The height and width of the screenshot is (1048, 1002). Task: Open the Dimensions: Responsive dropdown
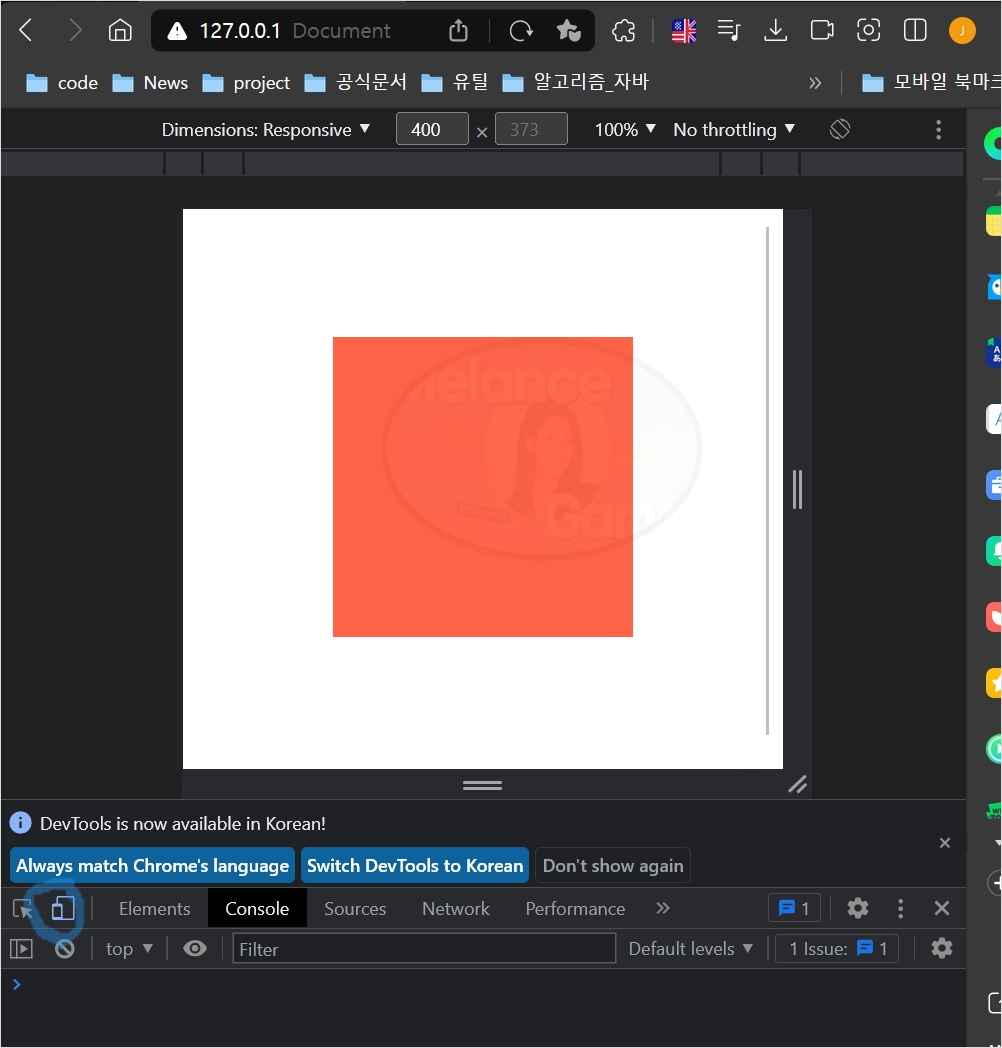pyautogui.click(x=265, y=130)
